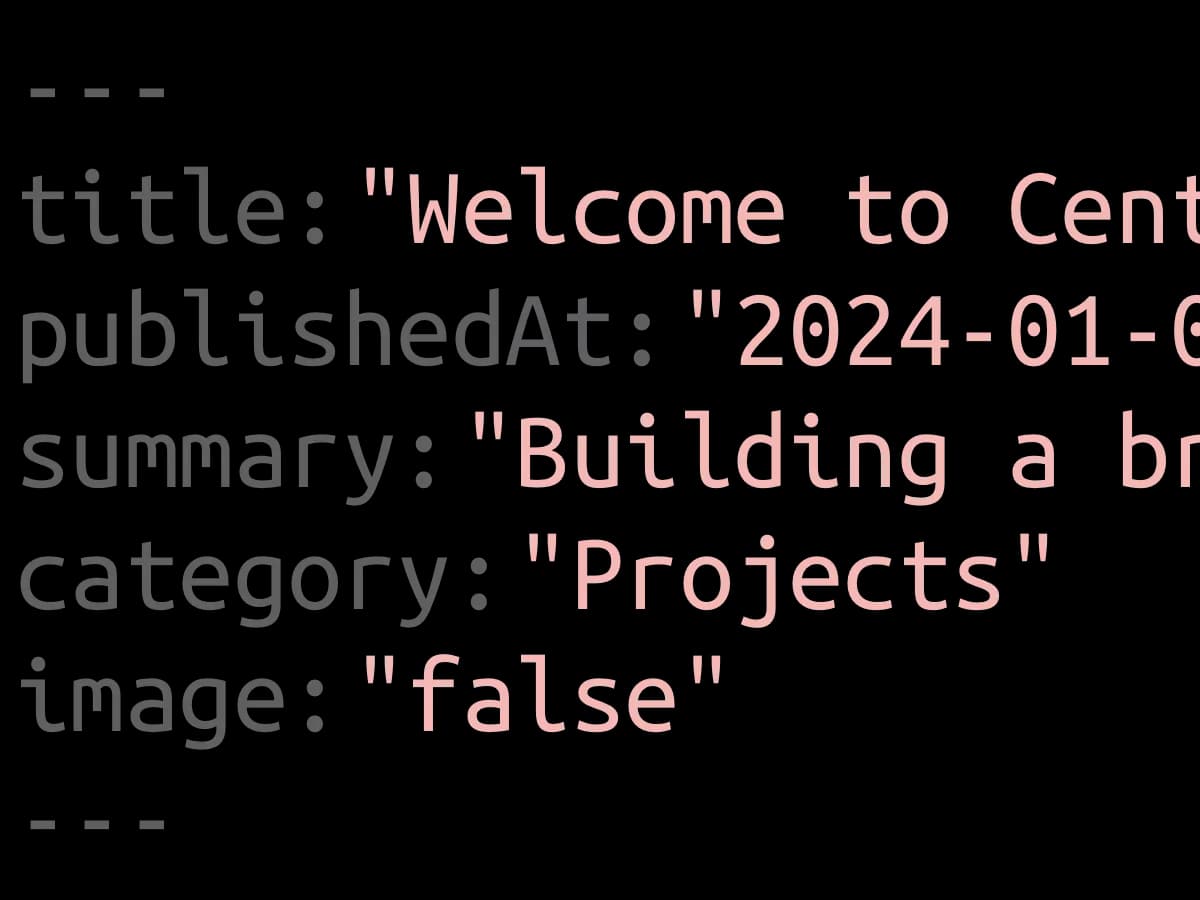Click the word to in title value

897,213
